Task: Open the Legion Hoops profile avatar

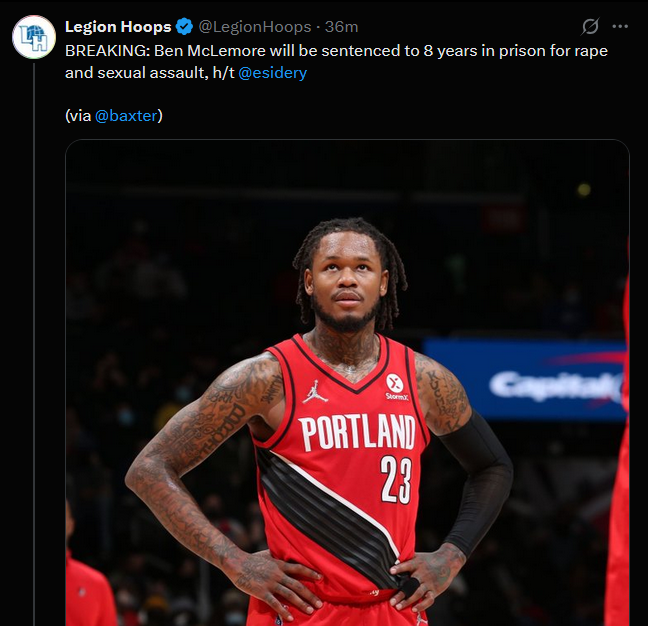Action: click(x=34, y=37)
